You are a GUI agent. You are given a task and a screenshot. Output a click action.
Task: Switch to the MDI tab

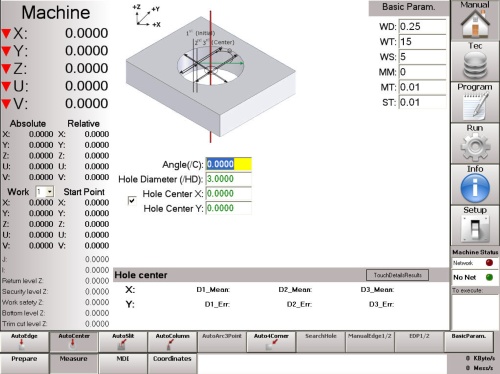(x=123, y=363)
